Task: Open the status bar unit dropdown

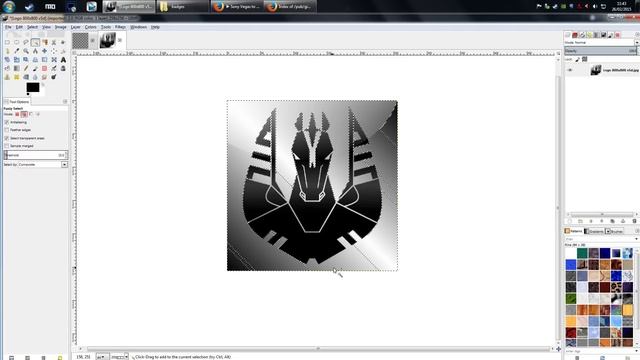Action: (x=102, y=357)
